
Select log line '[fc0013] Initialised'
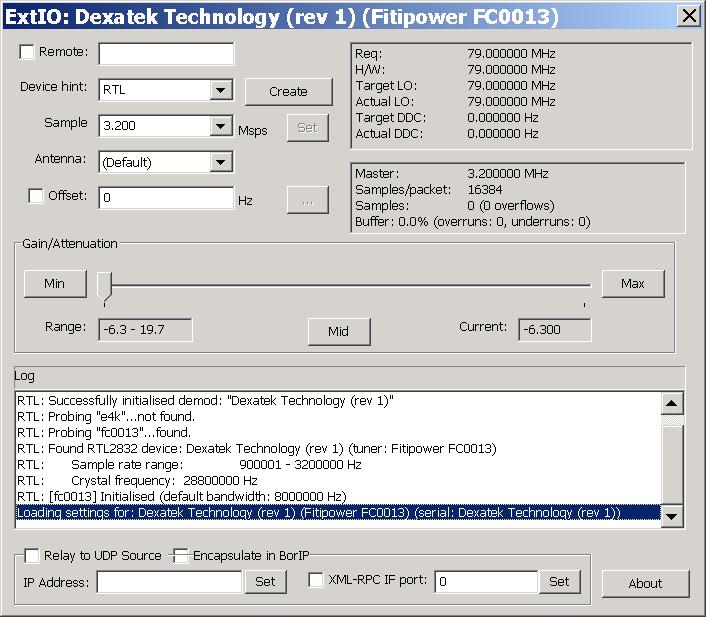[x=338, y=497]
